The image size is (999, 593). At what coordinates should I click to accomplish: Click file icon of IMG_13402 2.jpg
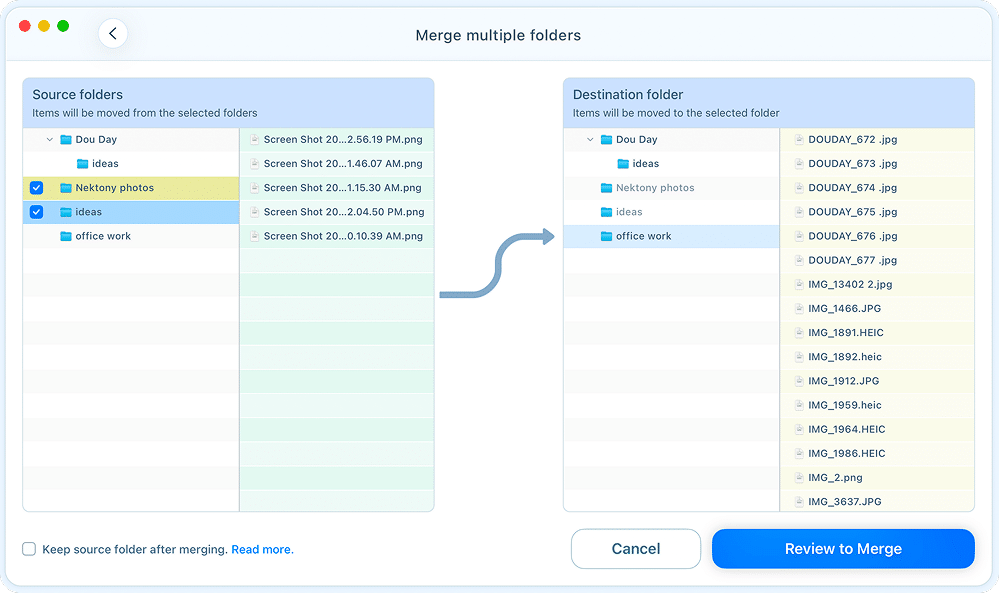(x=799, y=285)
